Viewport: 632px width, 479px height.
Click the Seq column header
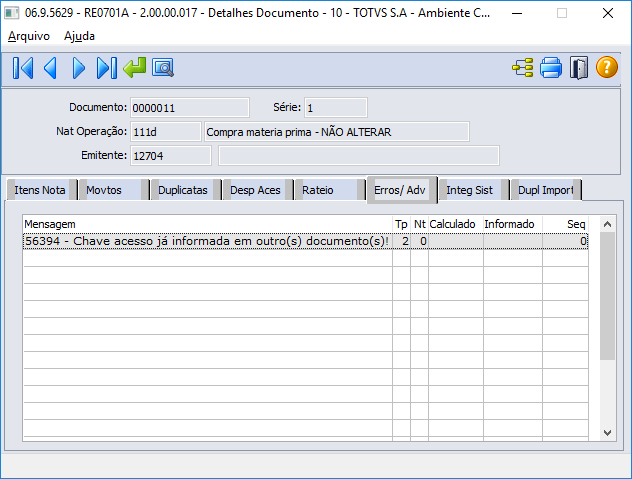[565, 224]
